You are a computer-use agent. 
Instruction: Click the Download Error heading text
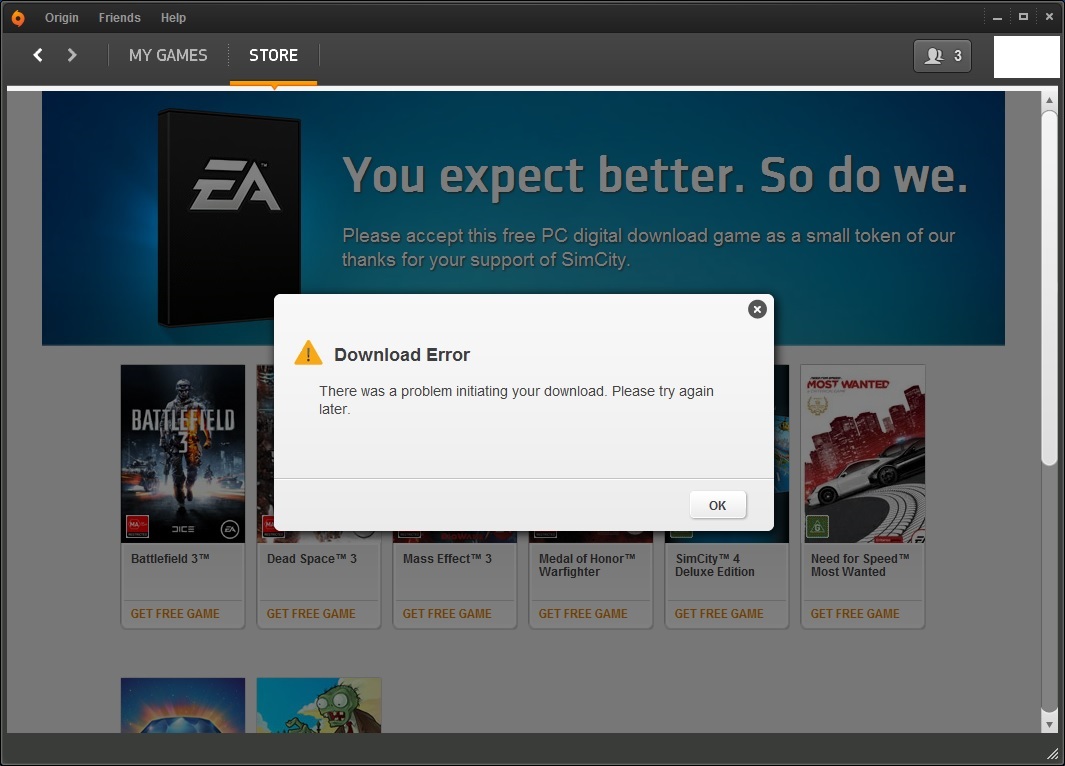(x=402, y=354)
